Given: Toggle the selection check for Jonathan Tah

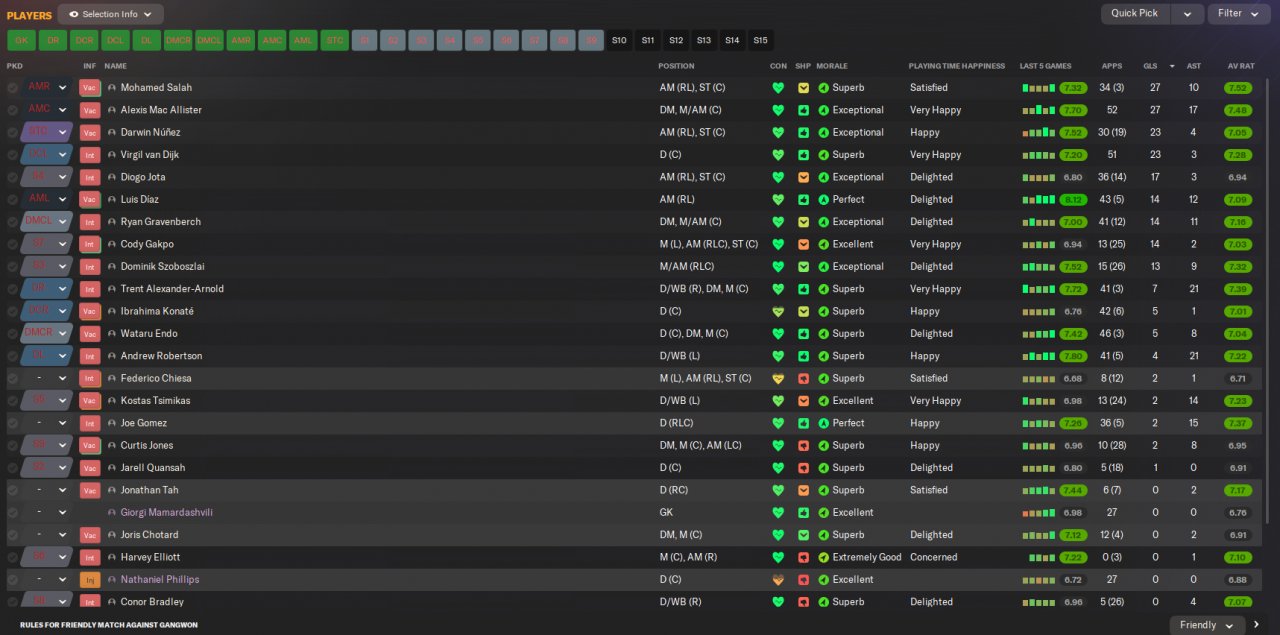Looking at the screenshot, I should pyautogui.click(x=12, y=491).
